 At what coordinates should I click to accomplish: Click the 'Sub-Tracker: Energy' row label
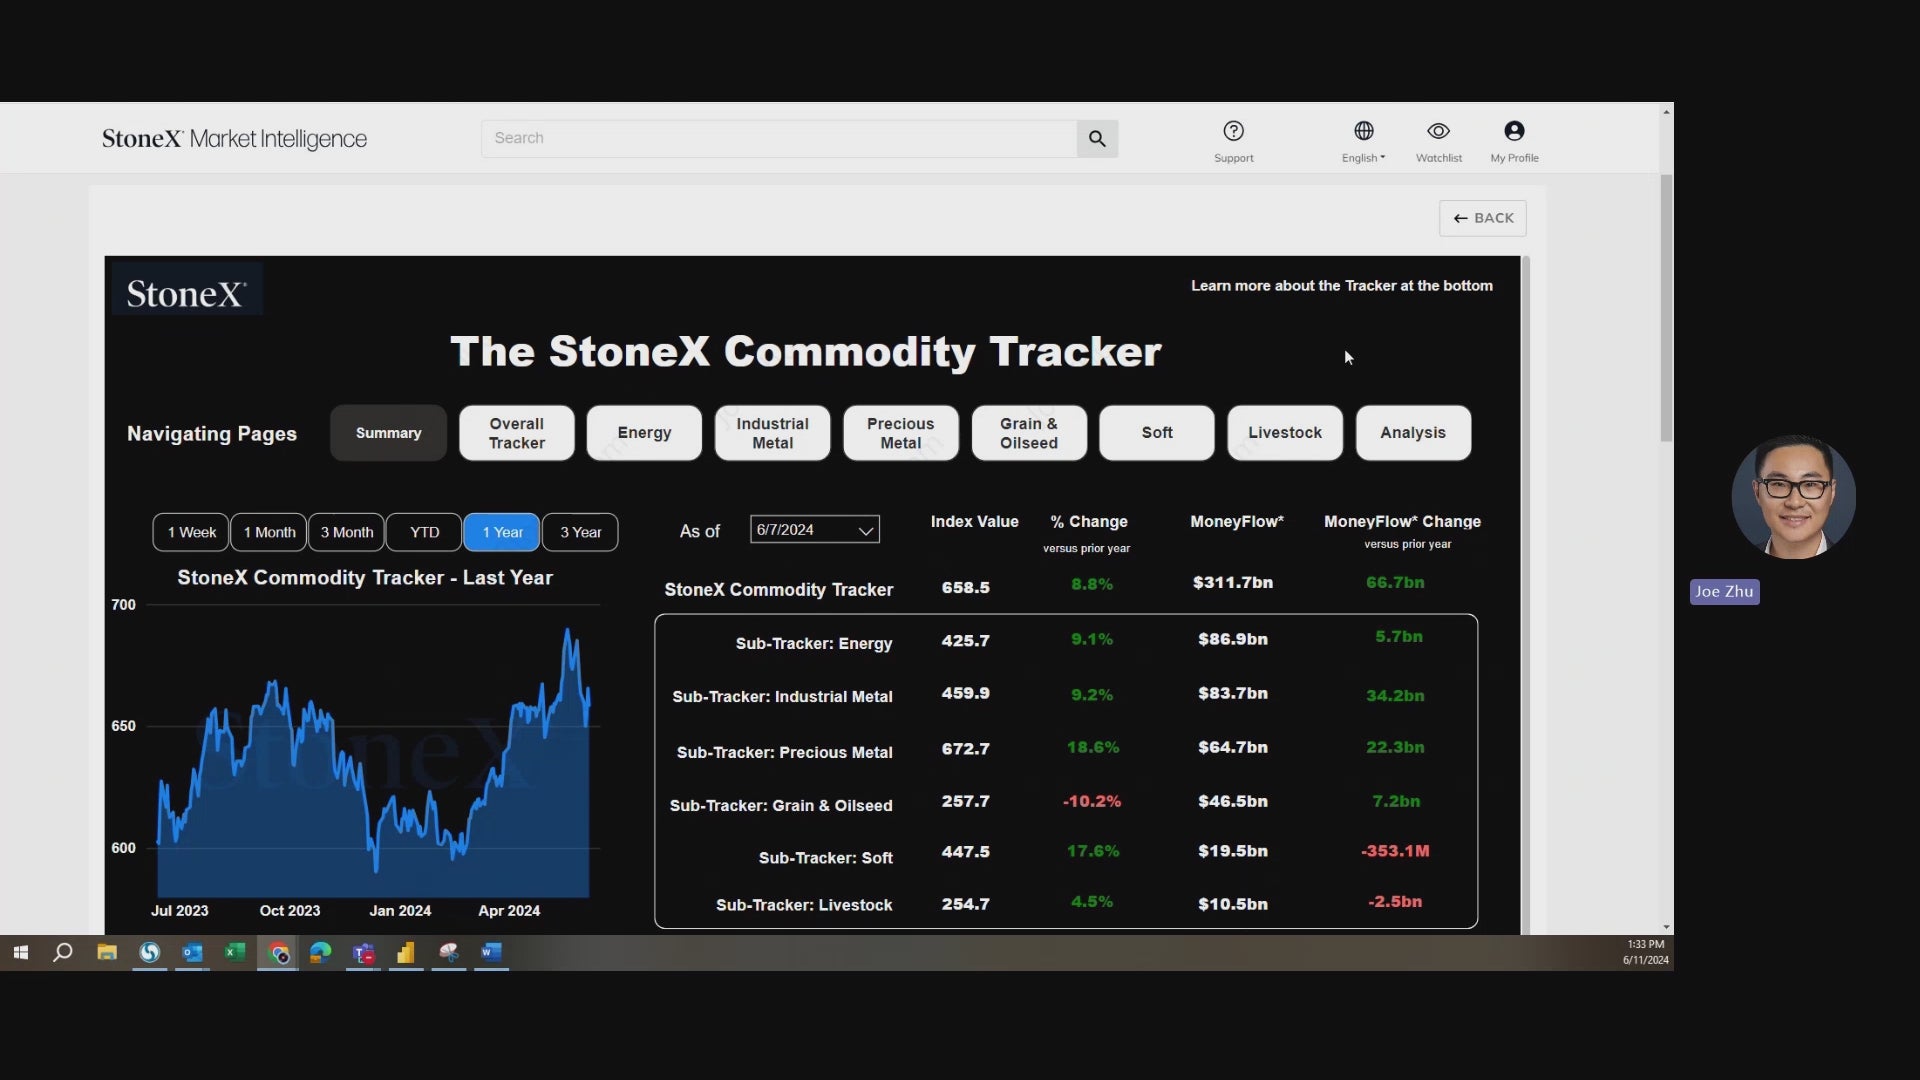pyautogui.click(x=813, y=643)
